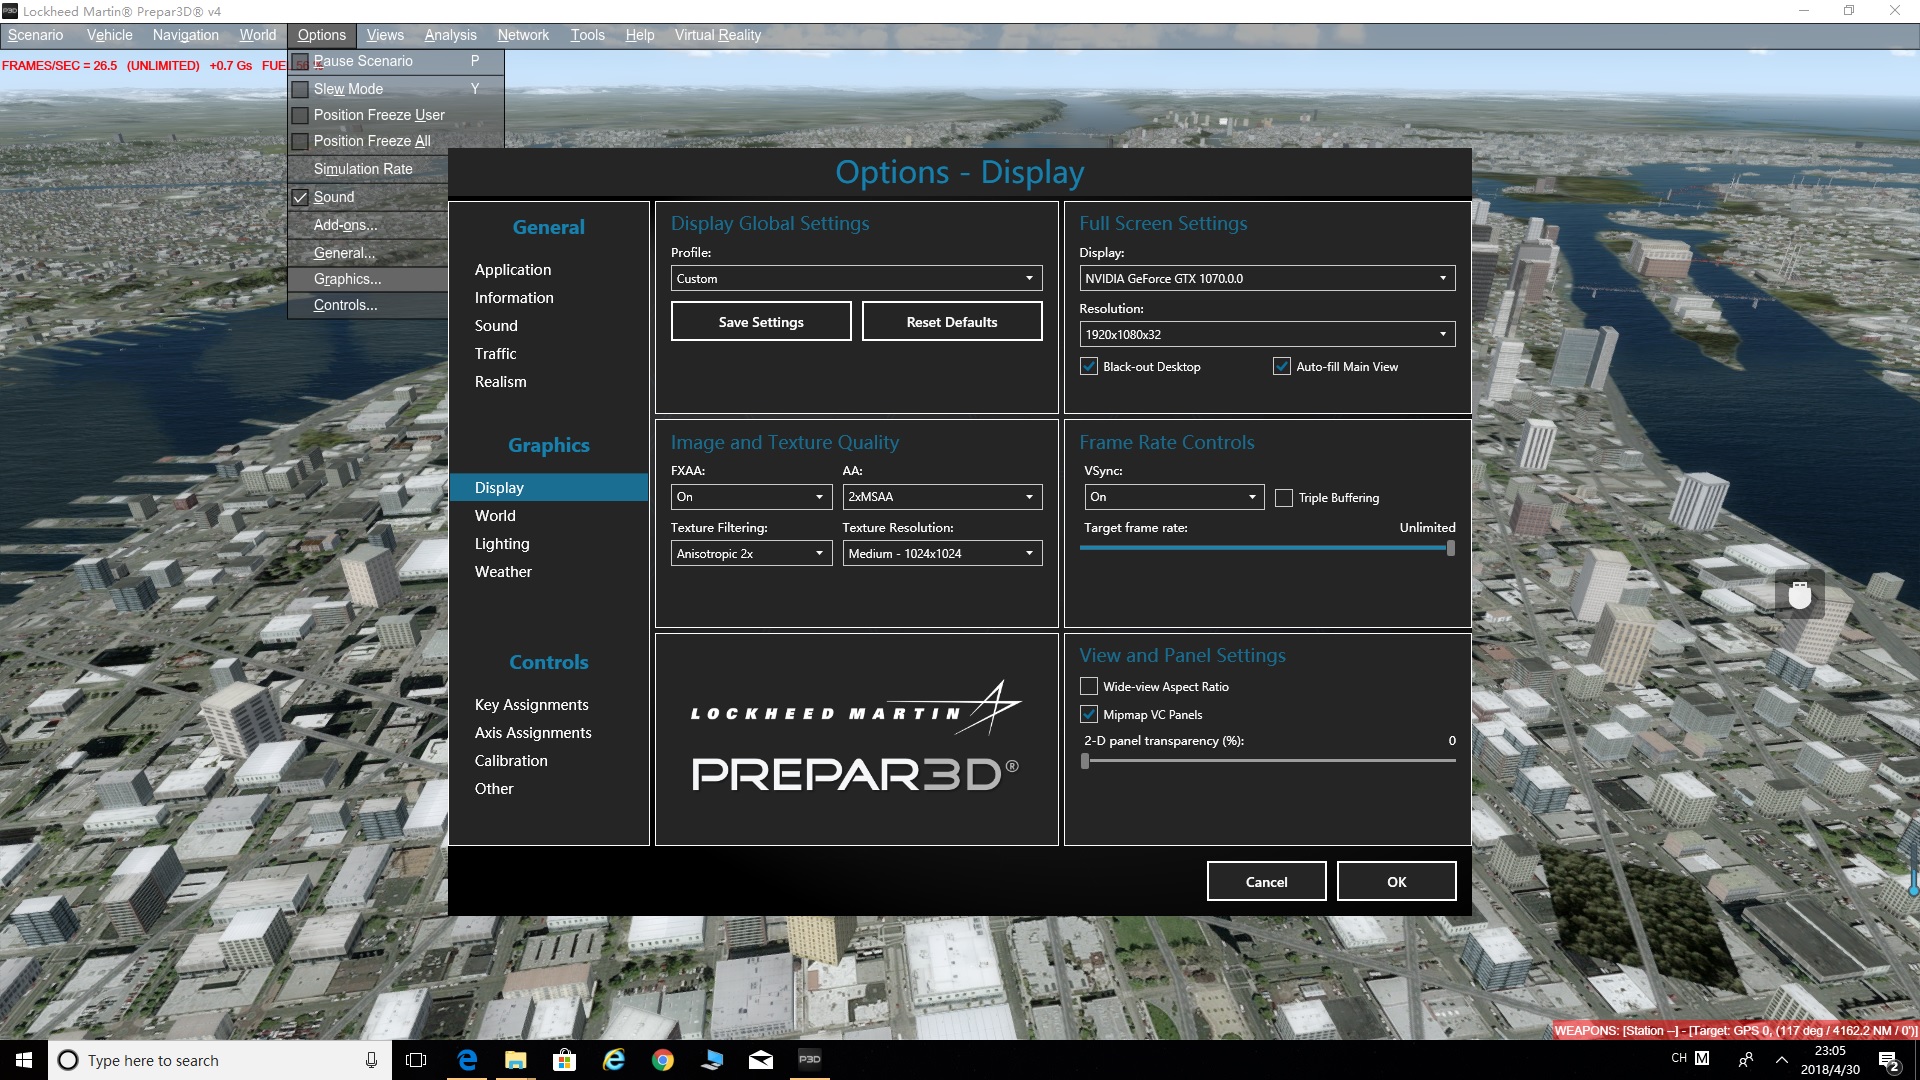Click the Save Settings button

click(x=761, y=322)
